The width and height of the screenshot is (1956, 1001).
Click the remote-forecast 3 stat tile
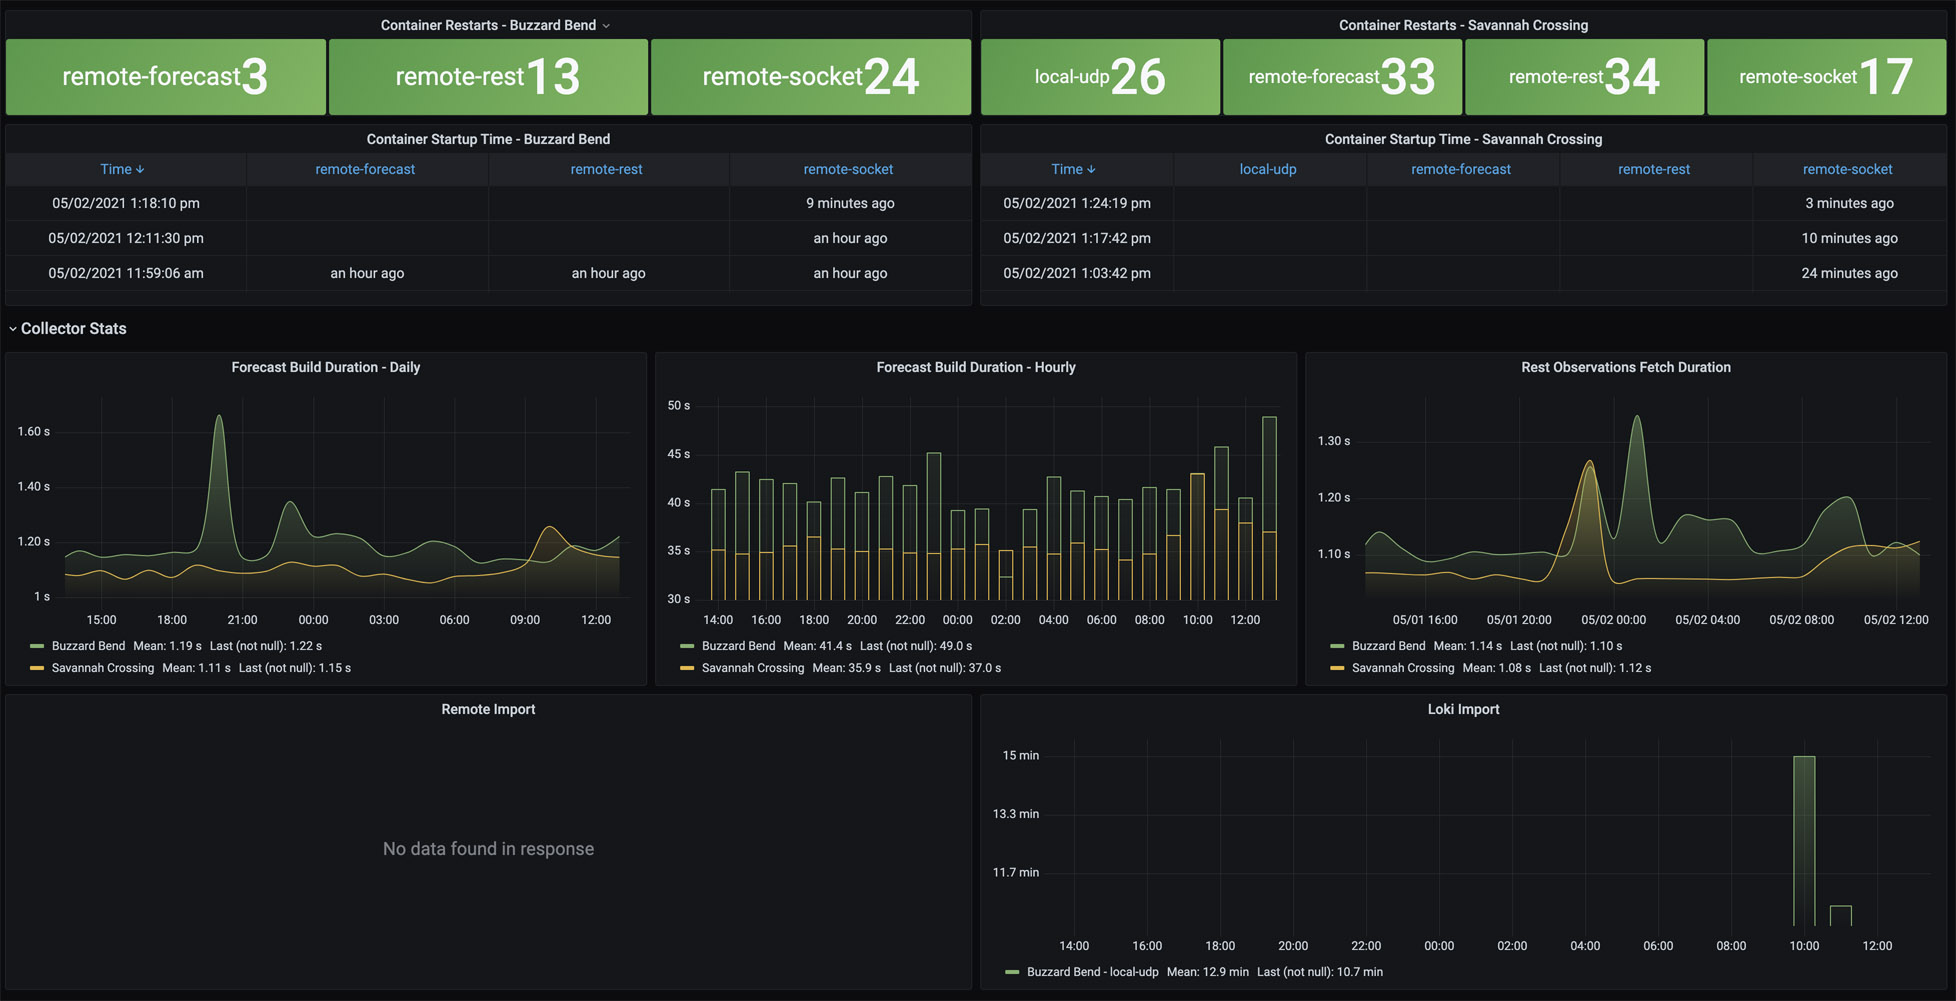coord(166,77)
